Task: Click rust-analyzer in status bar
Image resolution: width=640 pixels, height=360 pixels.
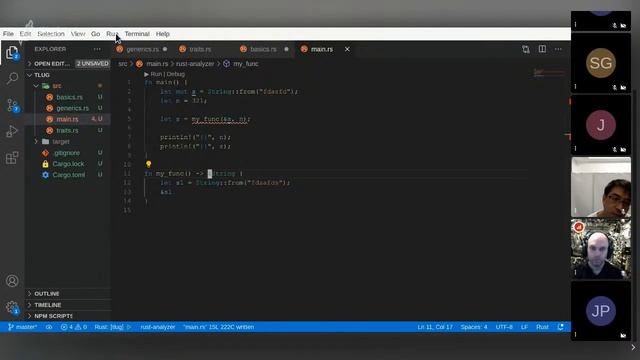Action: pyautogui.click(x=158, y=327)
